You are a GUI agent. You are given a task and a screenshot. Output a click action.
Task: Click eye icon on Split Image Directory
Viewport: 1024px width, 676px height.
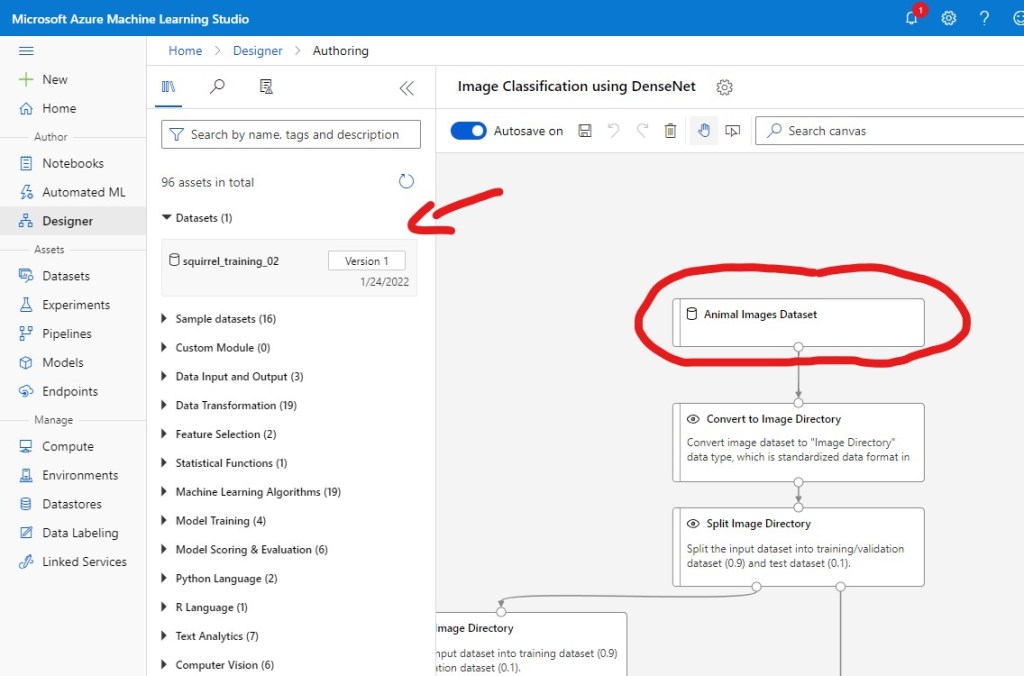tap(693, 523)
